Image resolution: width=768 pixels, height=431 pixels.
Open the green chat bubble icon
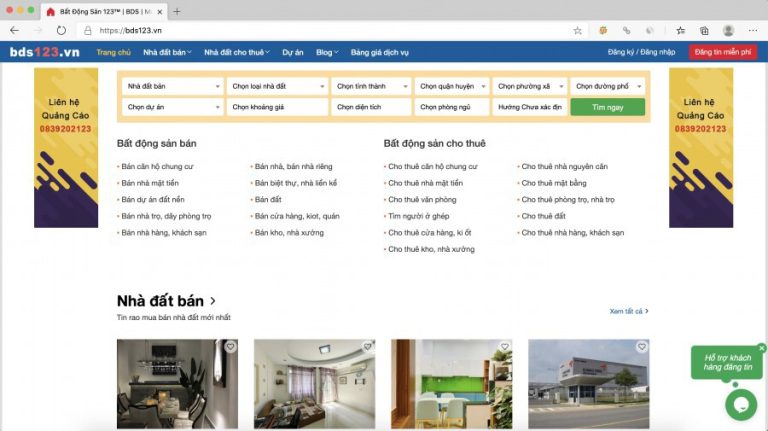click(741, 405)
